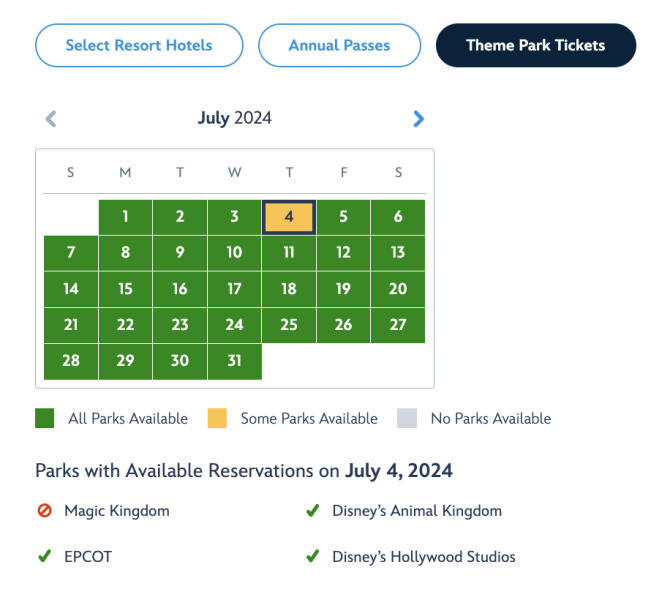Click the Hollywood Studios green checkmark
The width and height of the screenshot is (670, 600).
[x=312, y=557]
